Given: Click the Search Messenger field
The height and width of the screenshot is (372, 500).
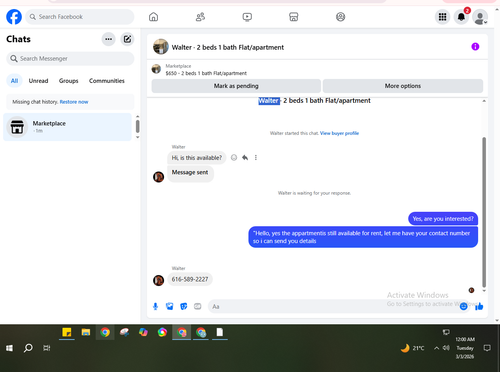Looking at the screenshot, I should (70, 59).
